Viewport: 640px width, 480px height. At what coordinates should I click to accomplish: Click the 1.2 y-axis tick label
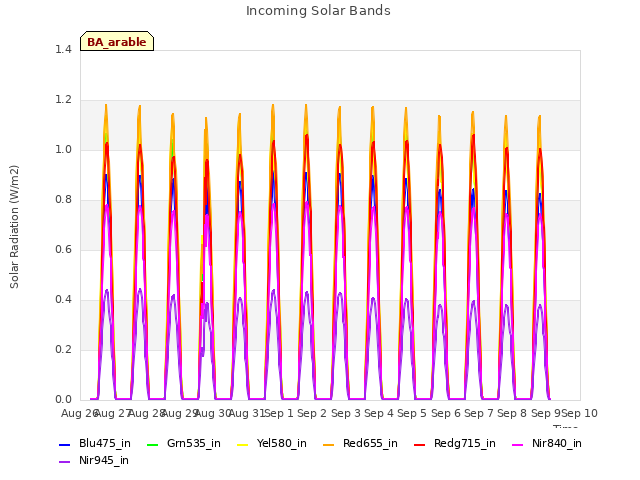point(63,100)
